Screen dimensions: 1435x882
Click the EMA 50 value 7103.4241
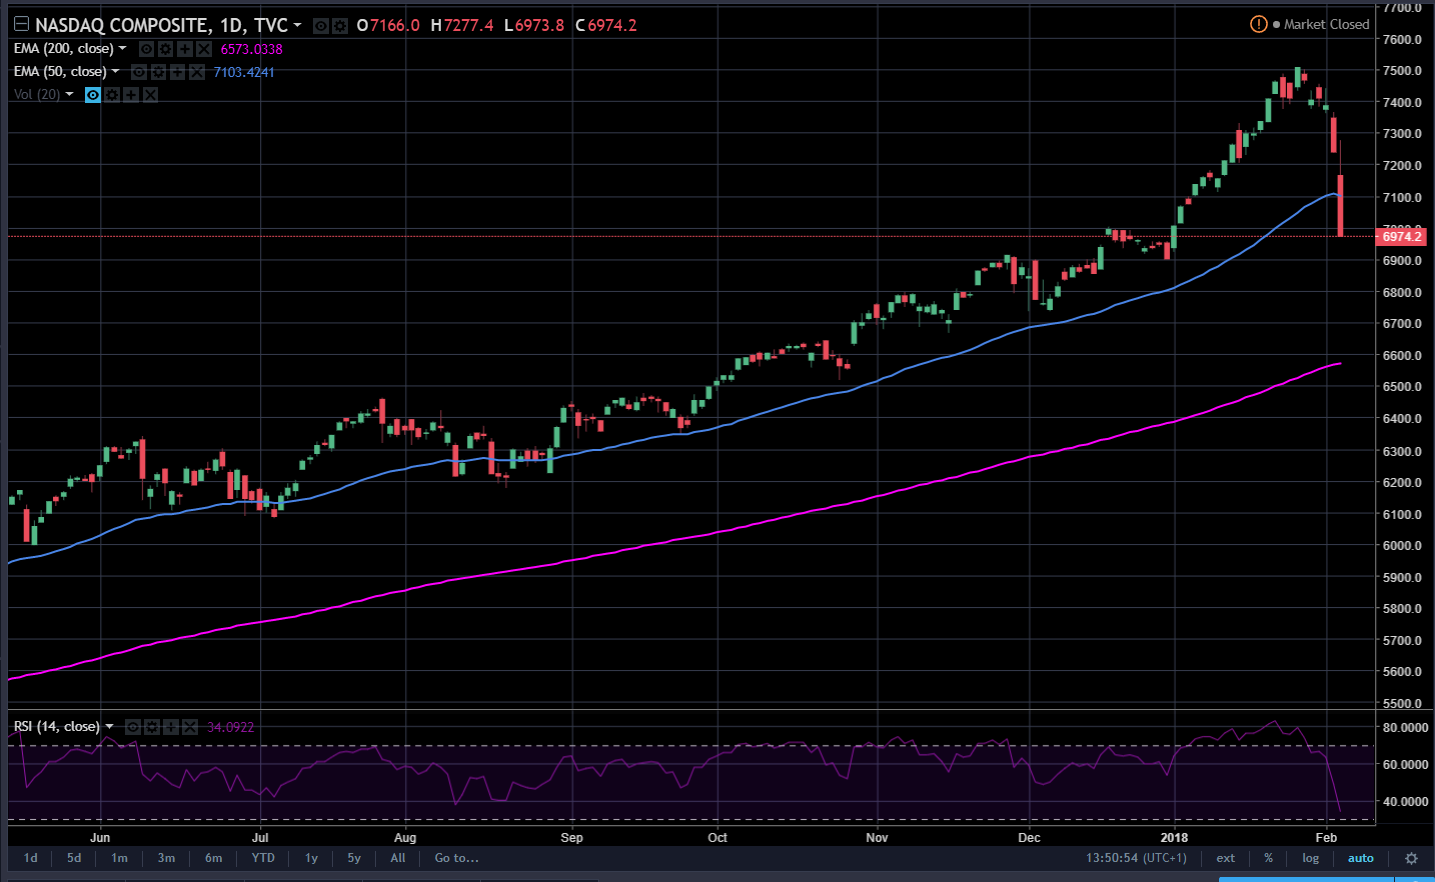[243, 72]
